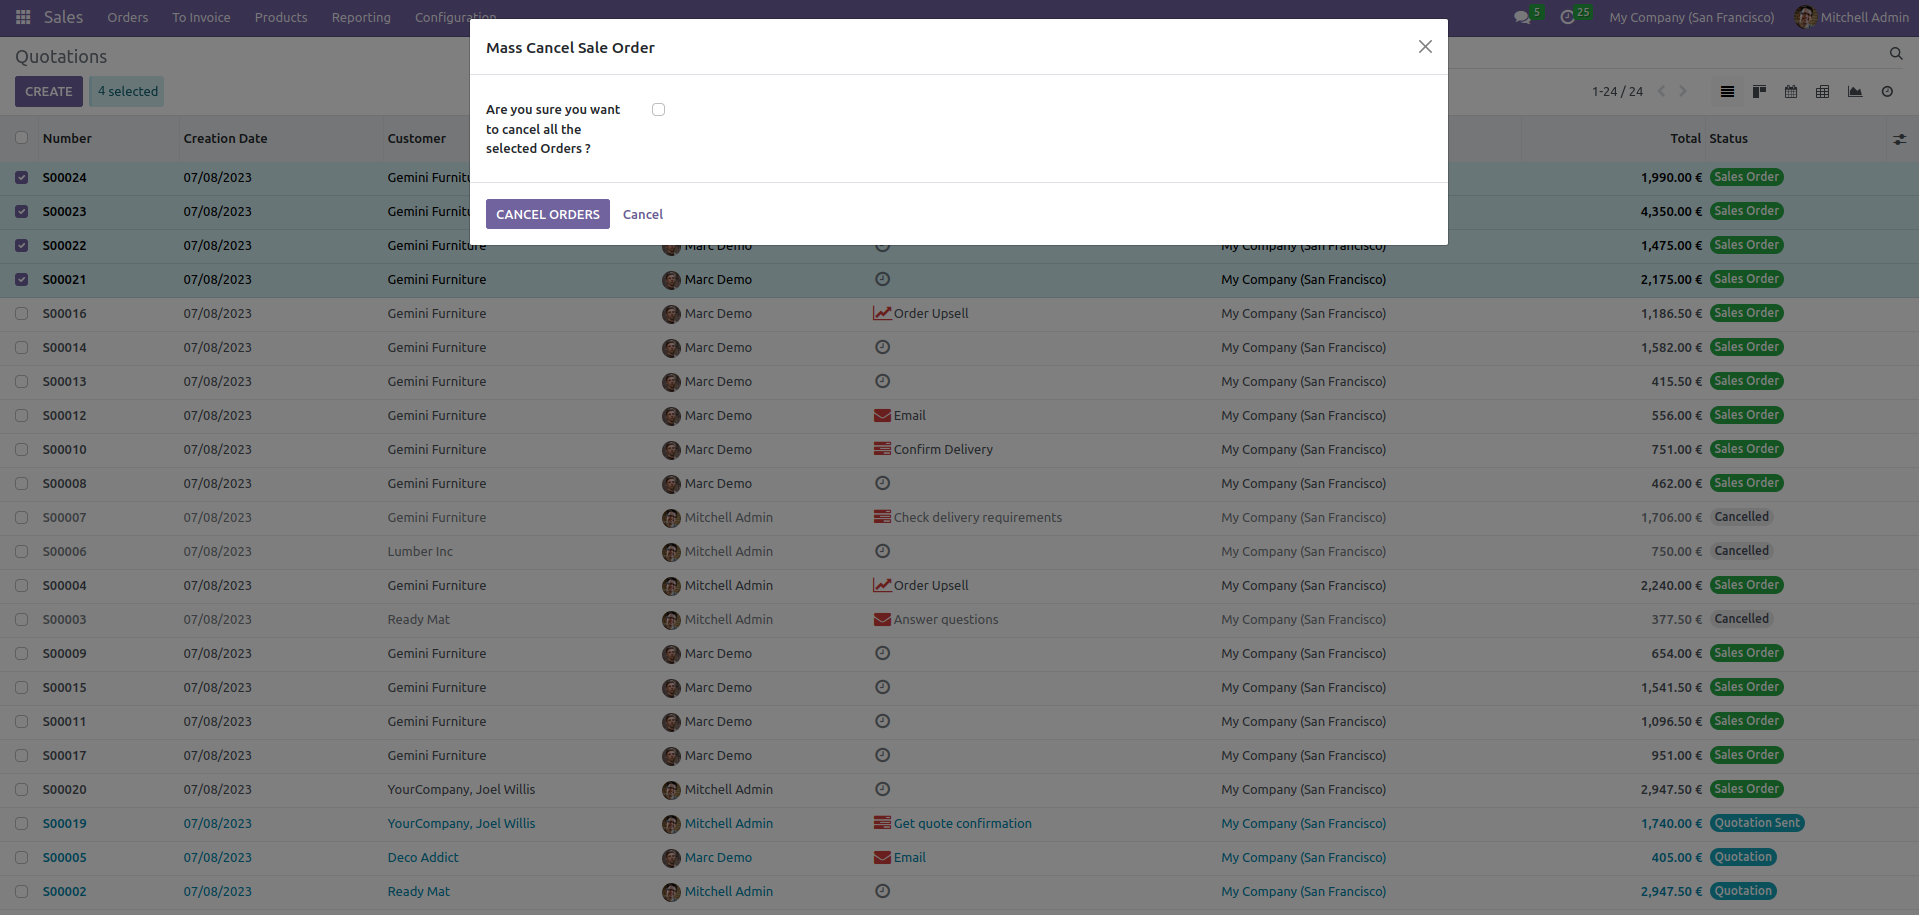This screenshot has height=915, width=1919.
Task: Open the activities clock icon in navbar
Action: [1567, 17]
